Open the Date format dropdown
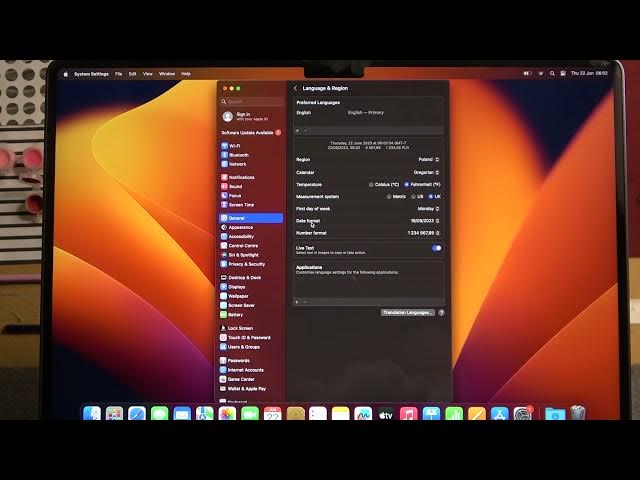Image resolution: width=640 pixels, height=480 pixels. (425, 221)
